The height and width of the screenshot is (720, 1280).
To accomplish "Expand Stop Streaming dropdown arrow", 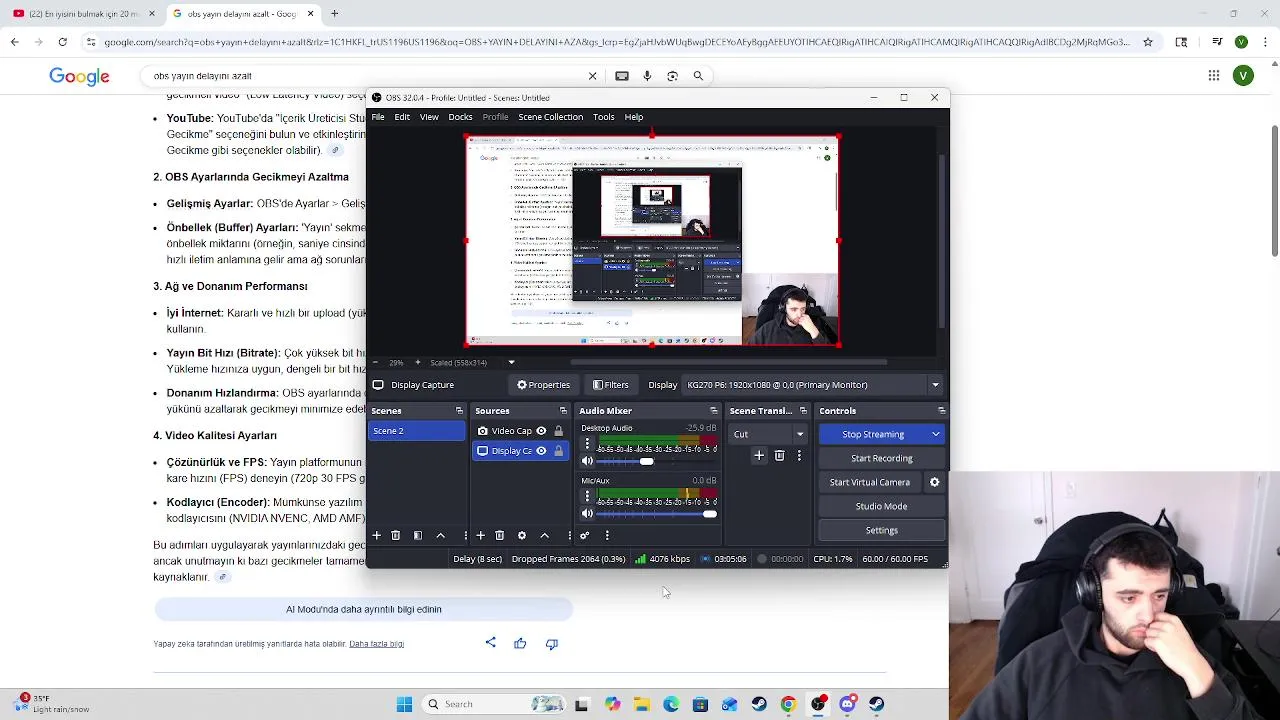I will pyautogui.click(x=936, y=434).
